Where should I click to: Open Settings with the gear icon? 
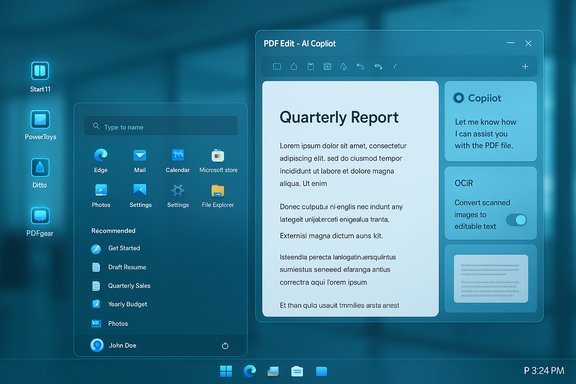pos(178,190)
